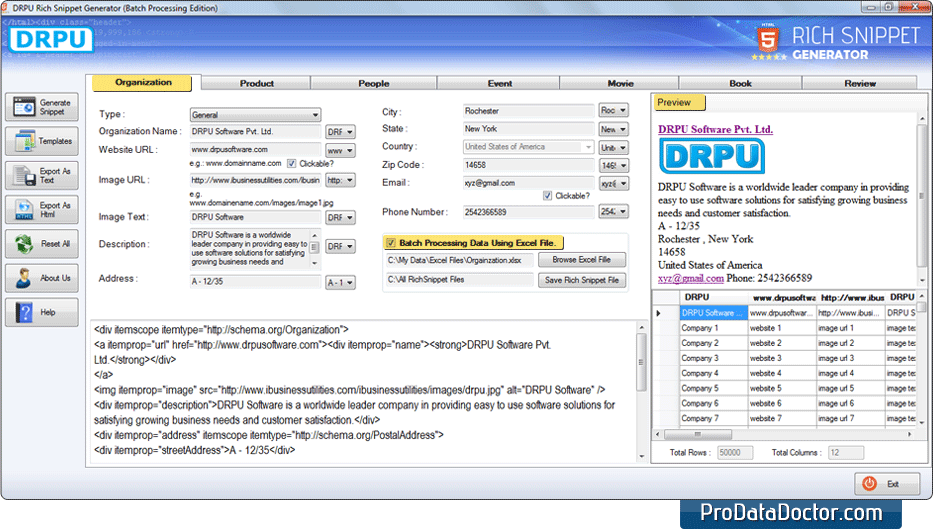
Task: Open column dropdown beside Zip Code
Action: [613, 165]
